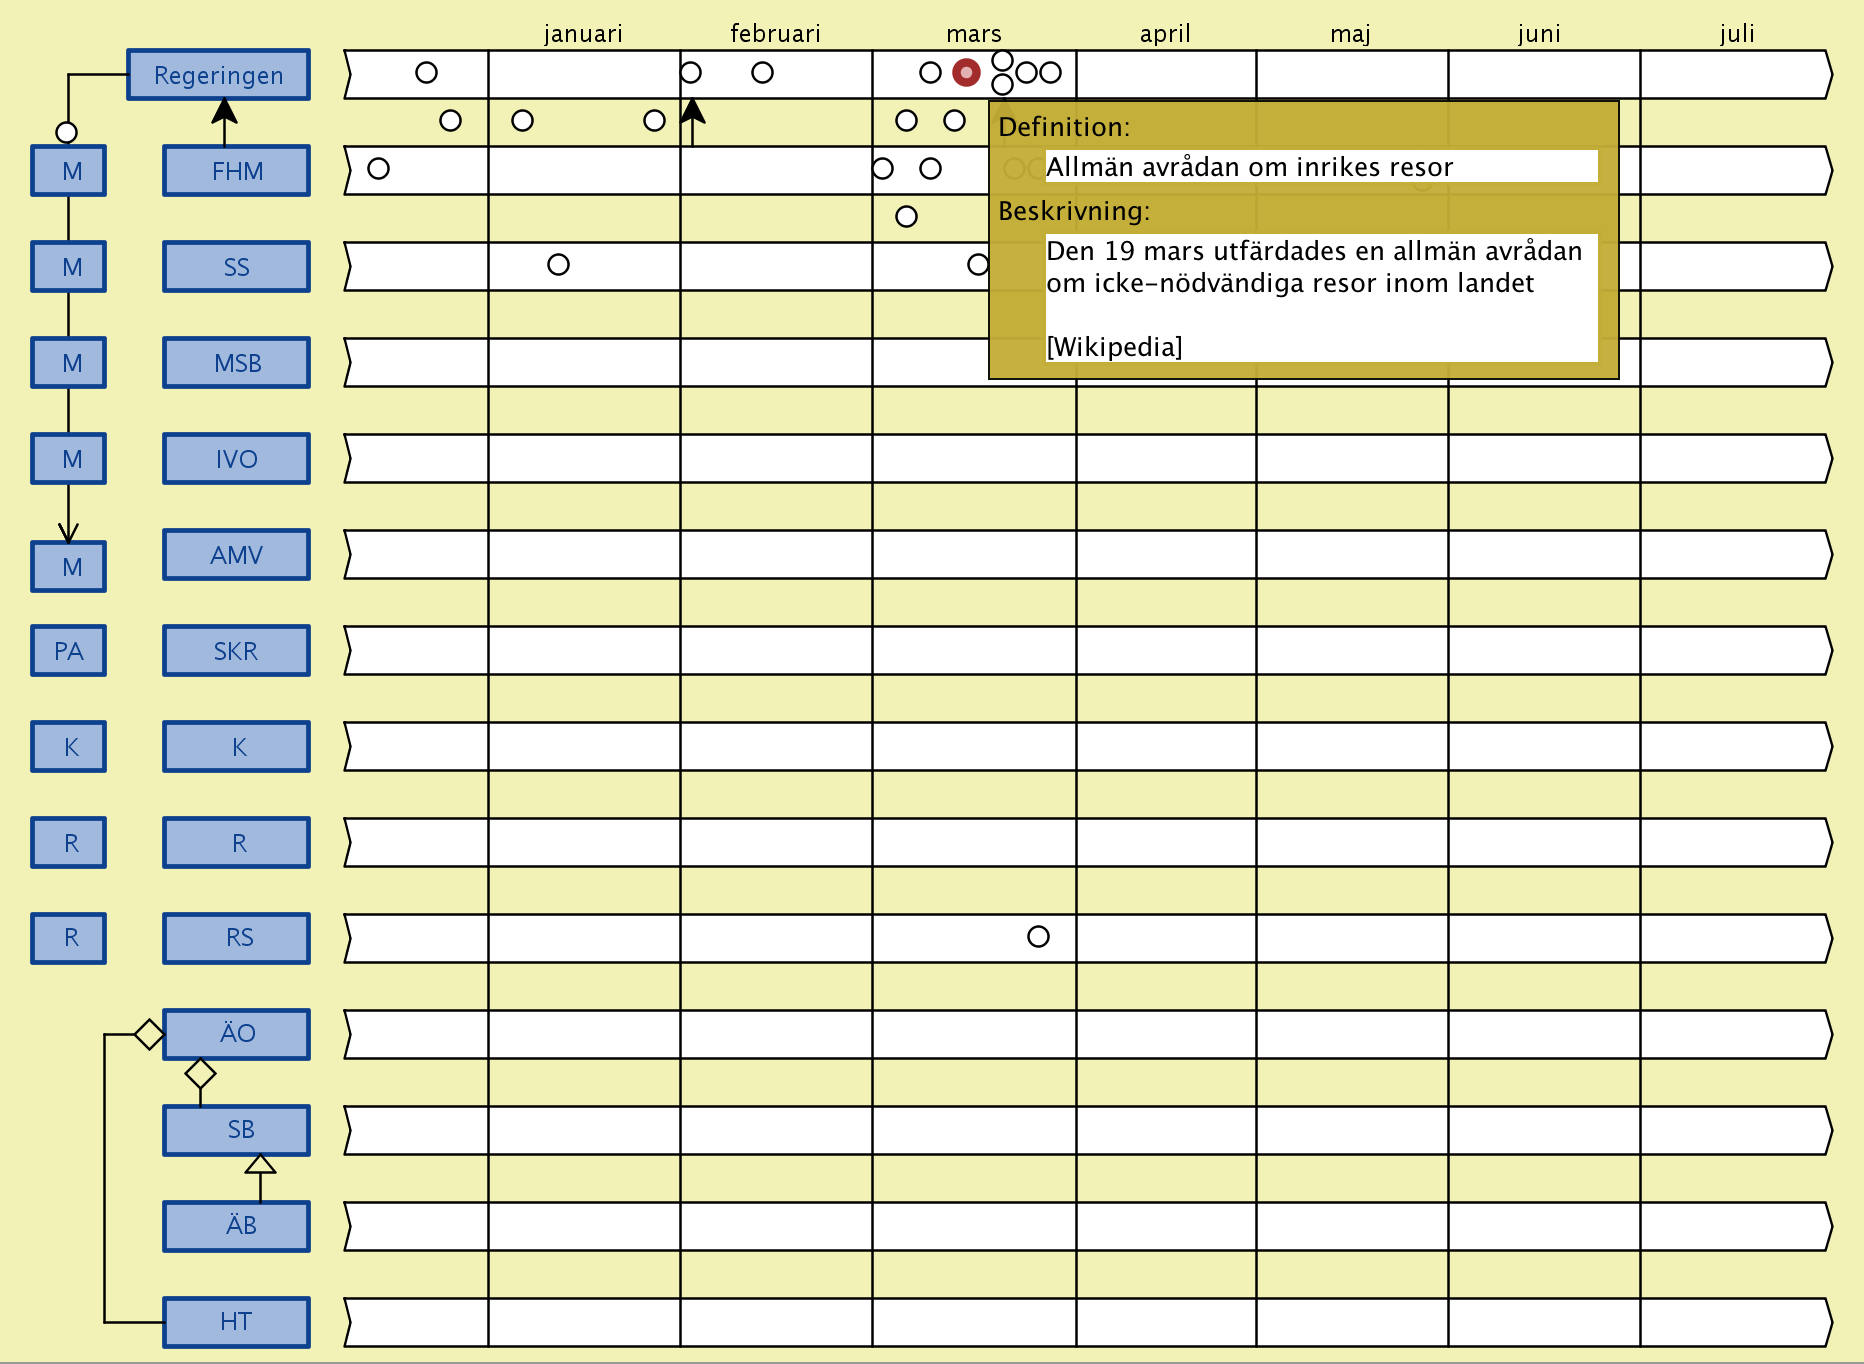The width and height of the screenshot is (1864, 1364).
Task: Select the event circle in the RS row
Action: (x=1038, y=937)
